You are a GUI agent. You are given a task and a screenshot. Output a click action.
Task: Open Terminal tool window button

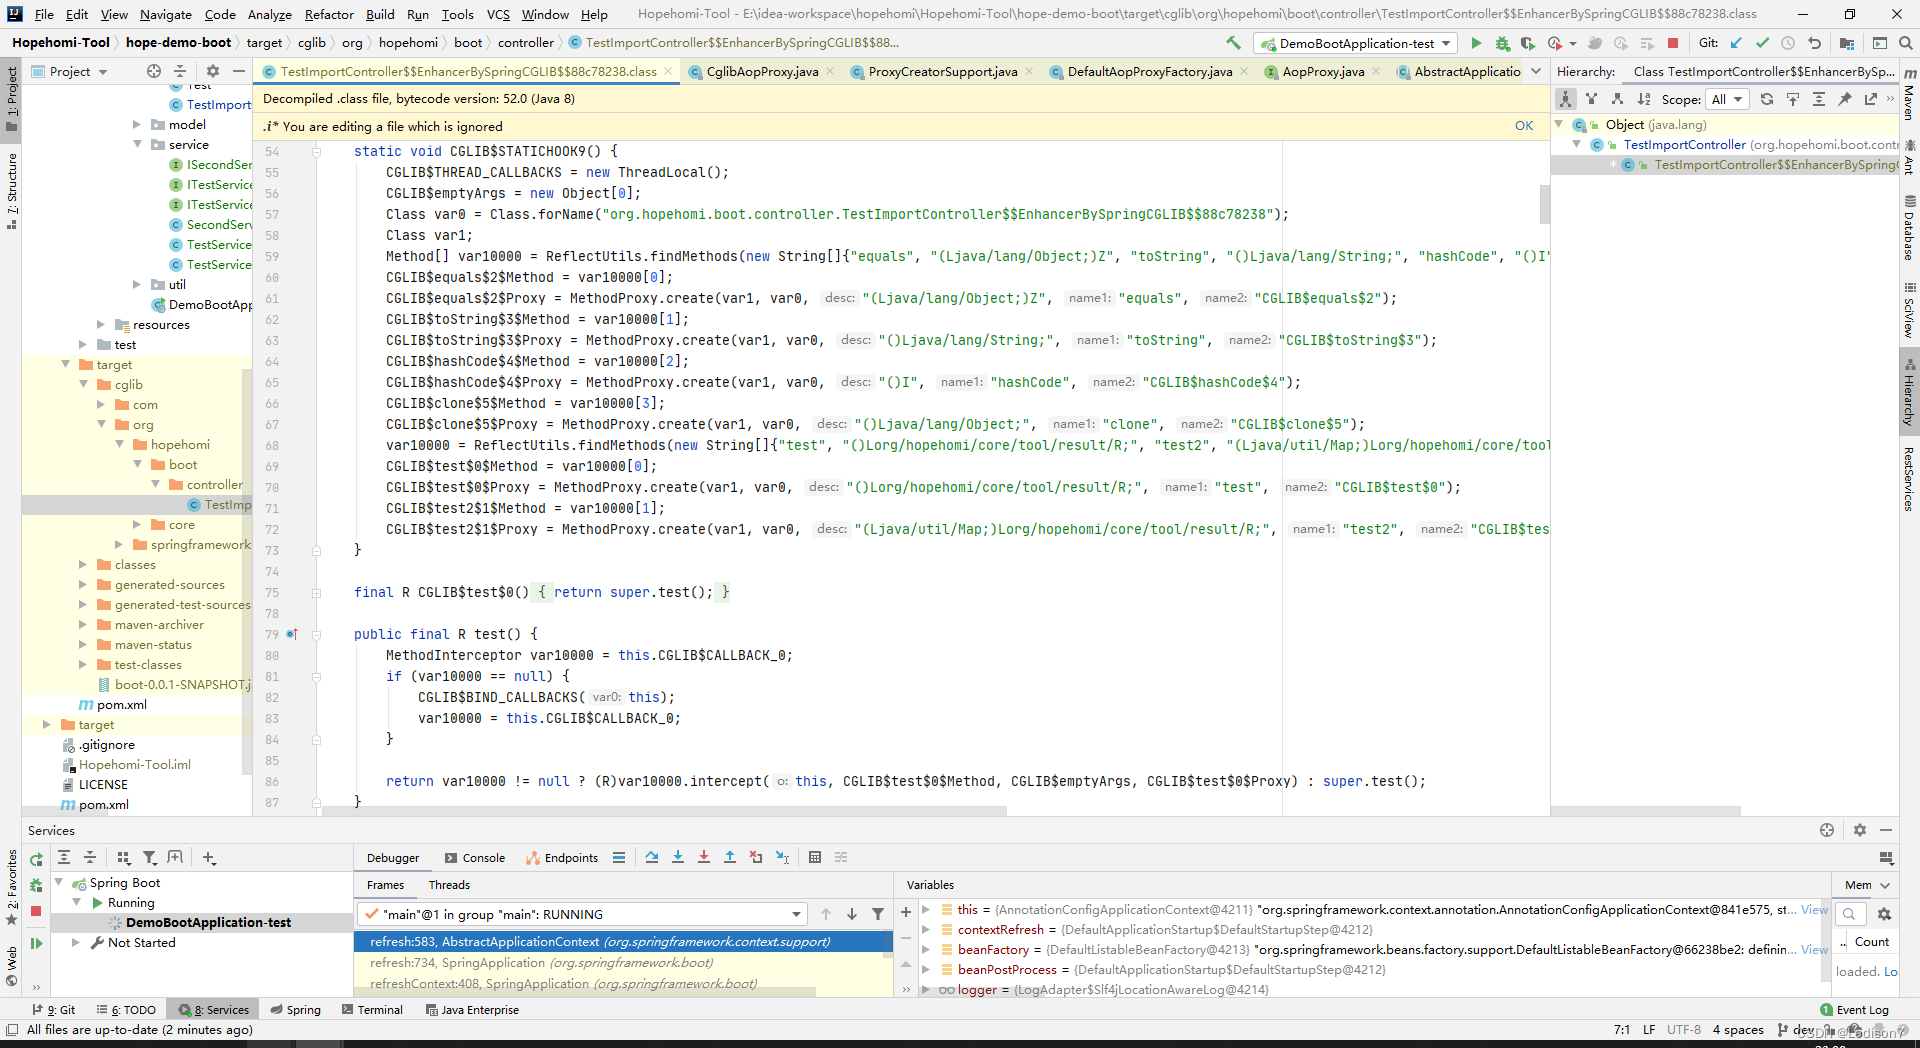372,1009
